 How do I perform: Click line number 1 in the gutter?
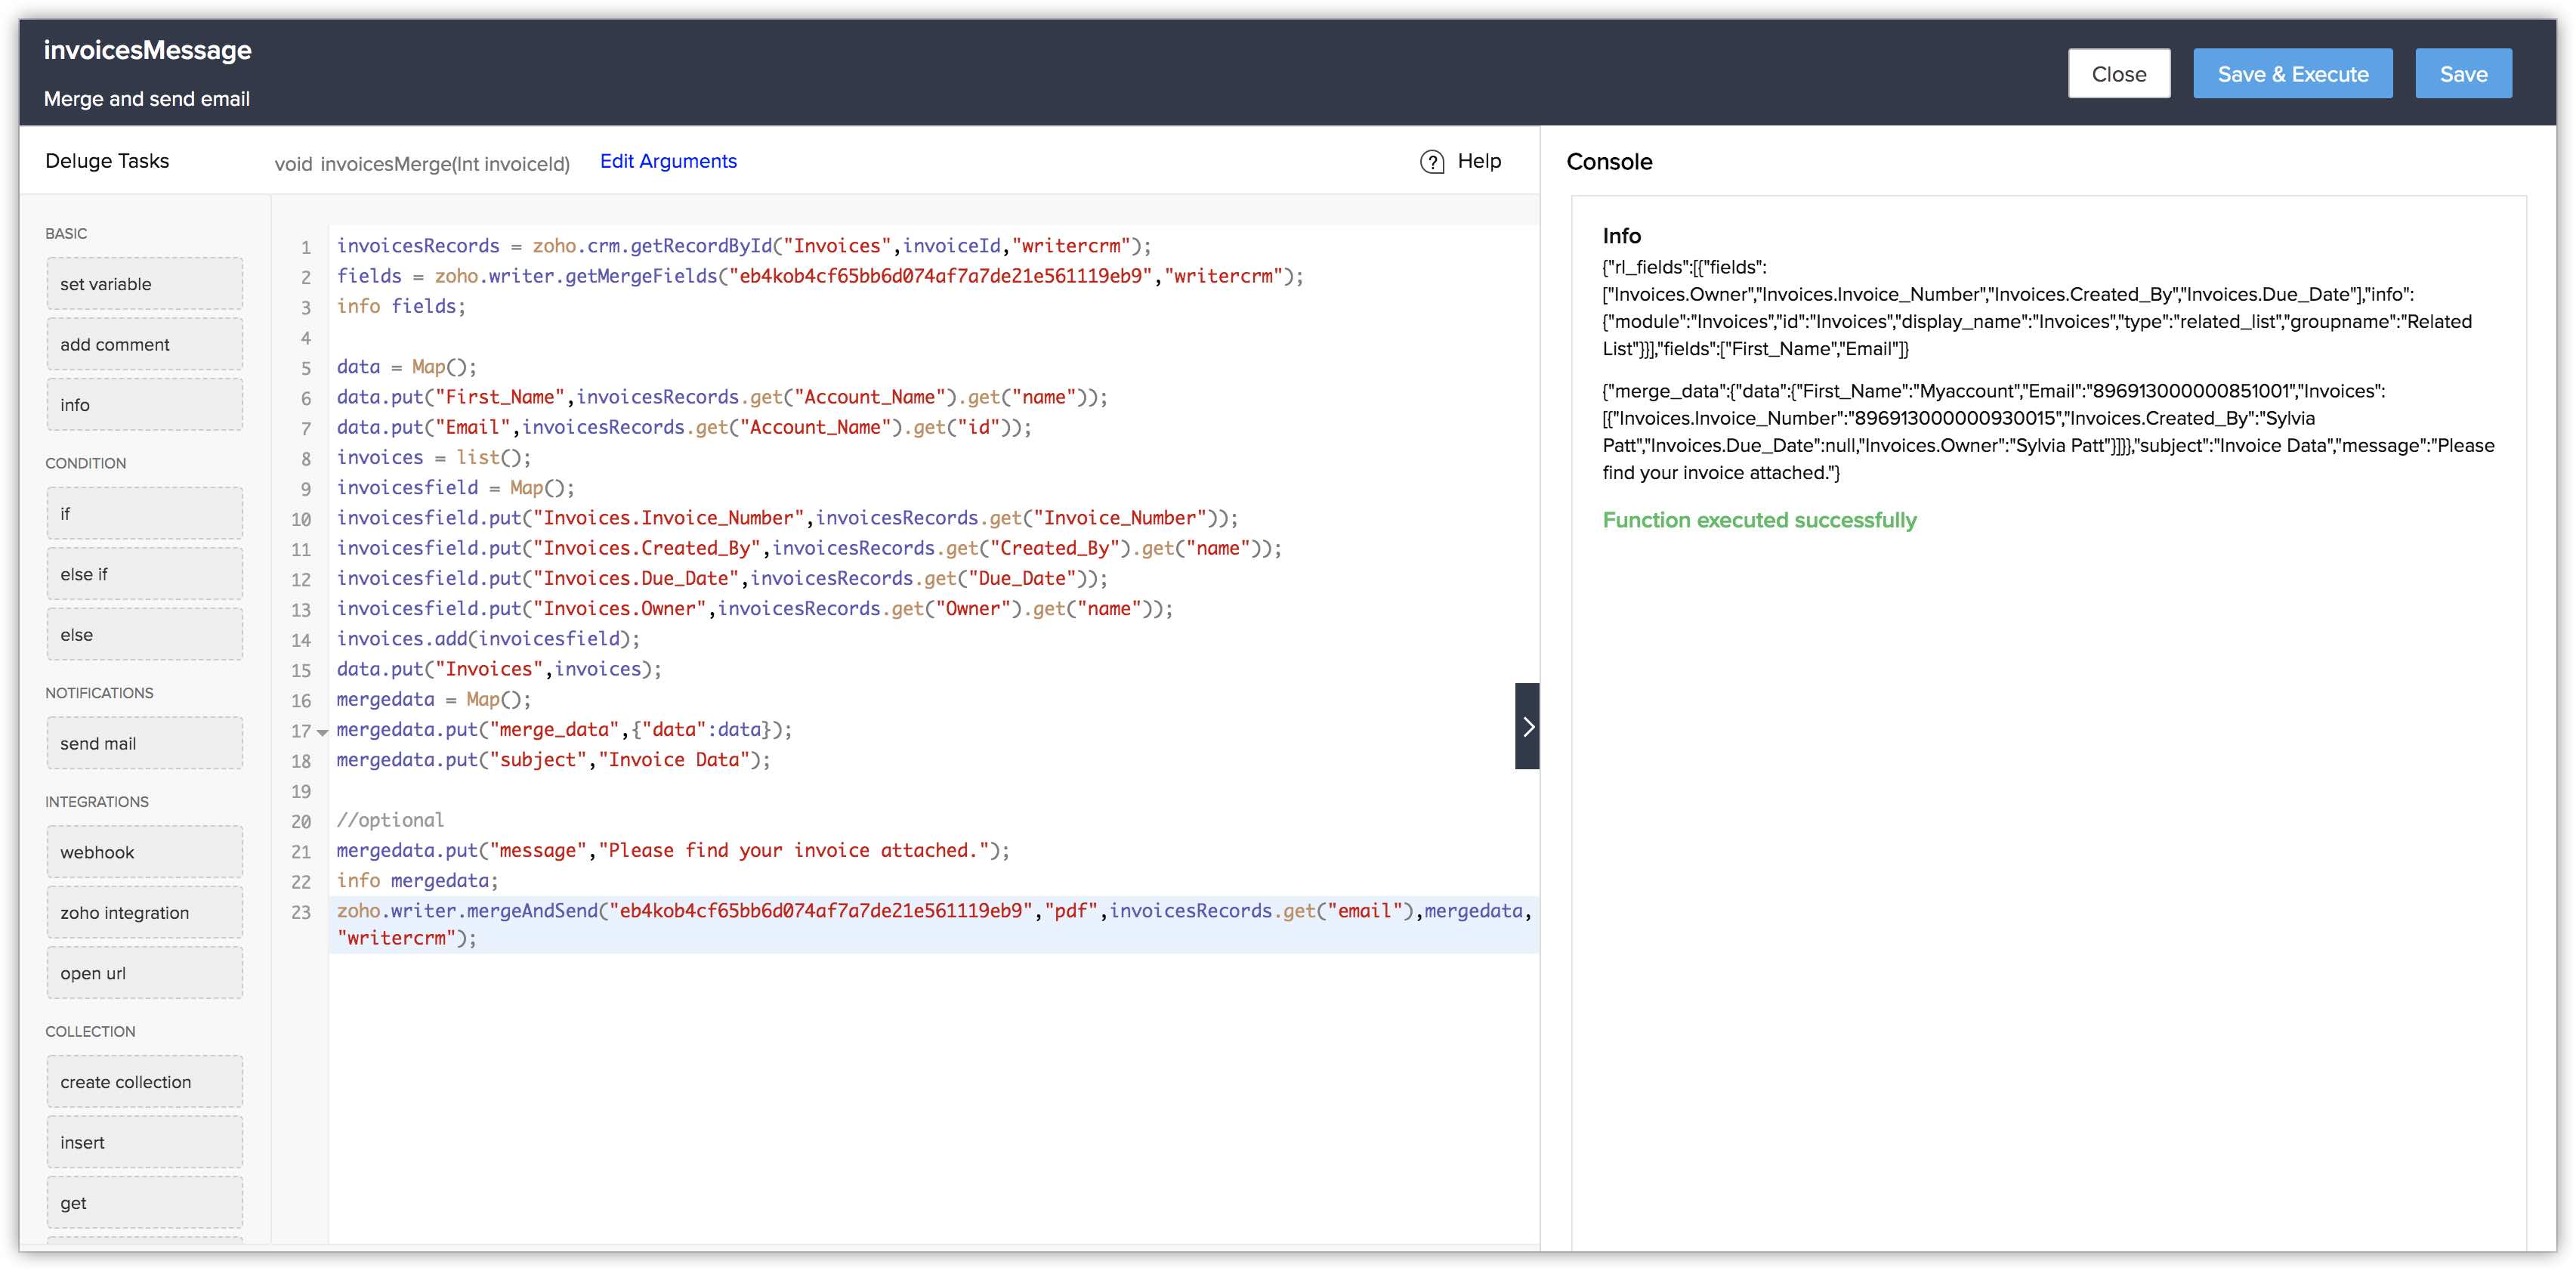pyautogui.click(x=306, y=247)
